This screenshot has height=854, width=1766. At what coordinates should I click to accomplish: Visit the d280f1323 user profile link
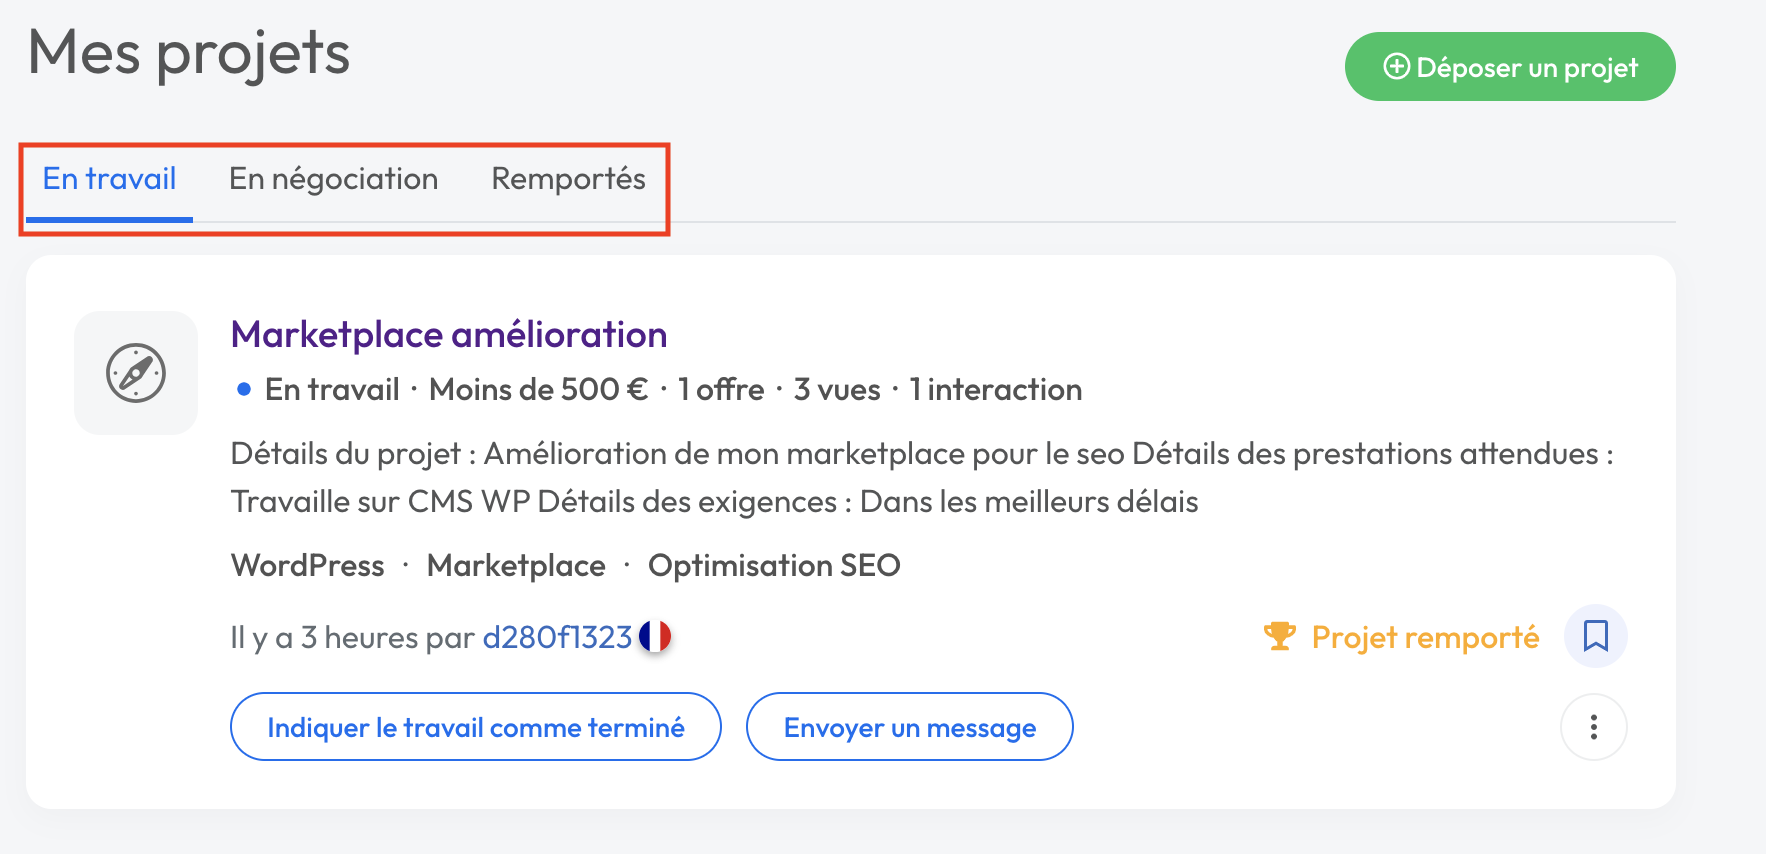(x=557, y=637)
